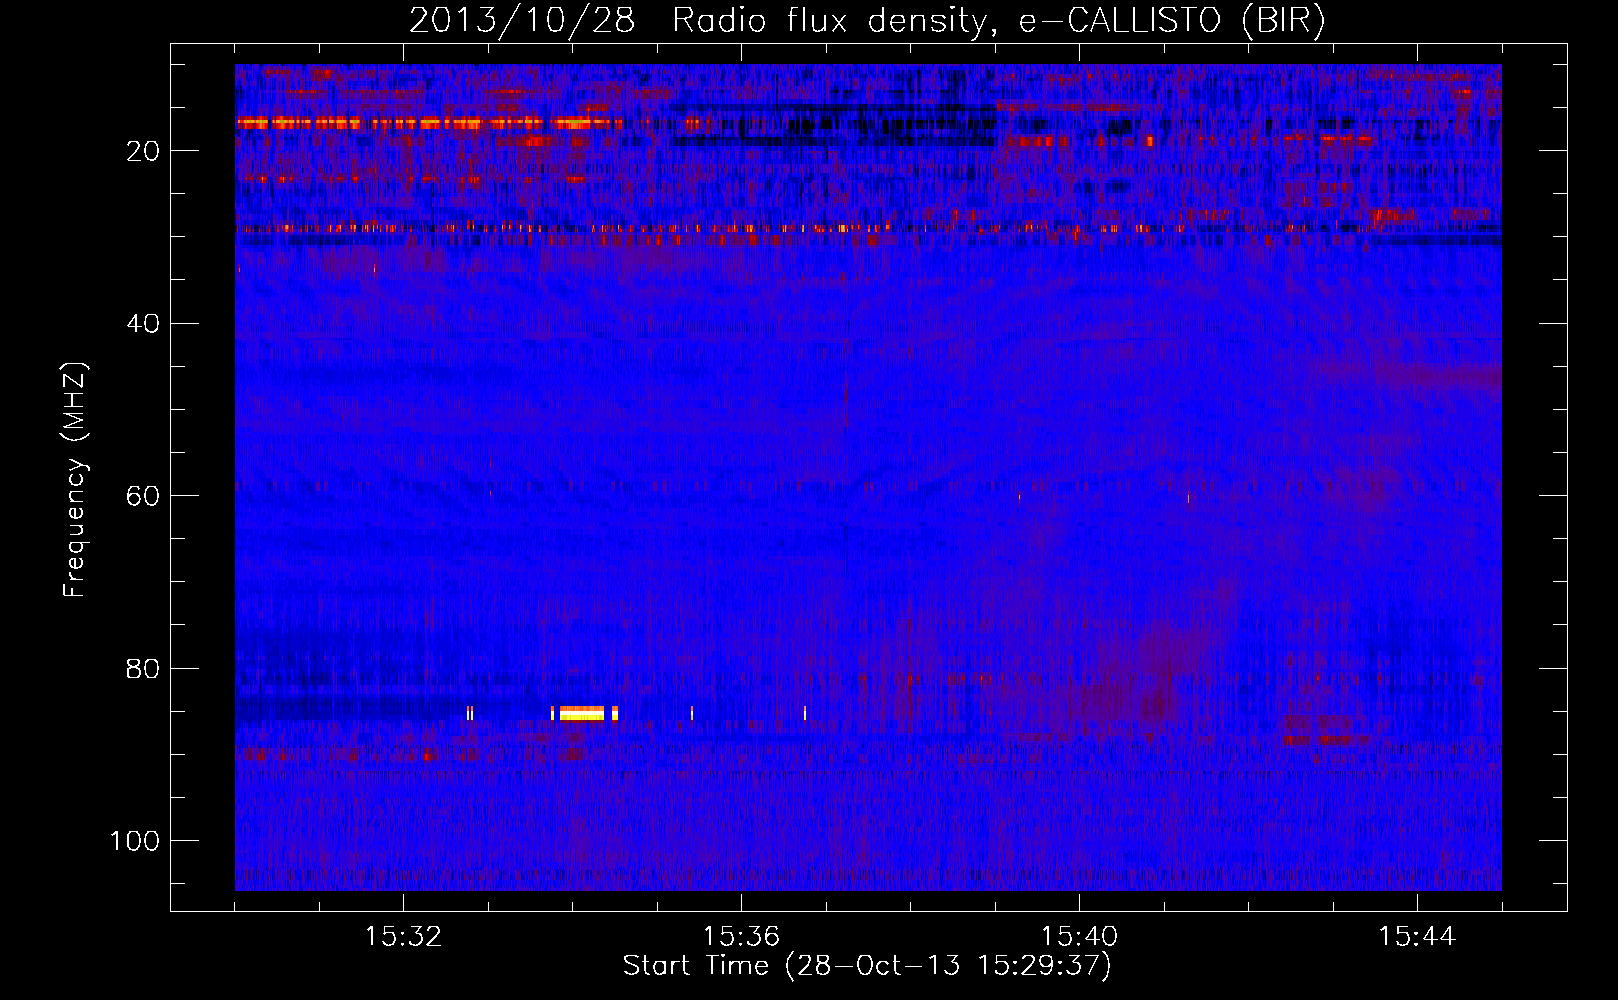Viewport: 1618px width, 1000px height.
Task: Click the 'Start Time (28-Oct-13 15:29:37)' label
Action: point(867,966)
